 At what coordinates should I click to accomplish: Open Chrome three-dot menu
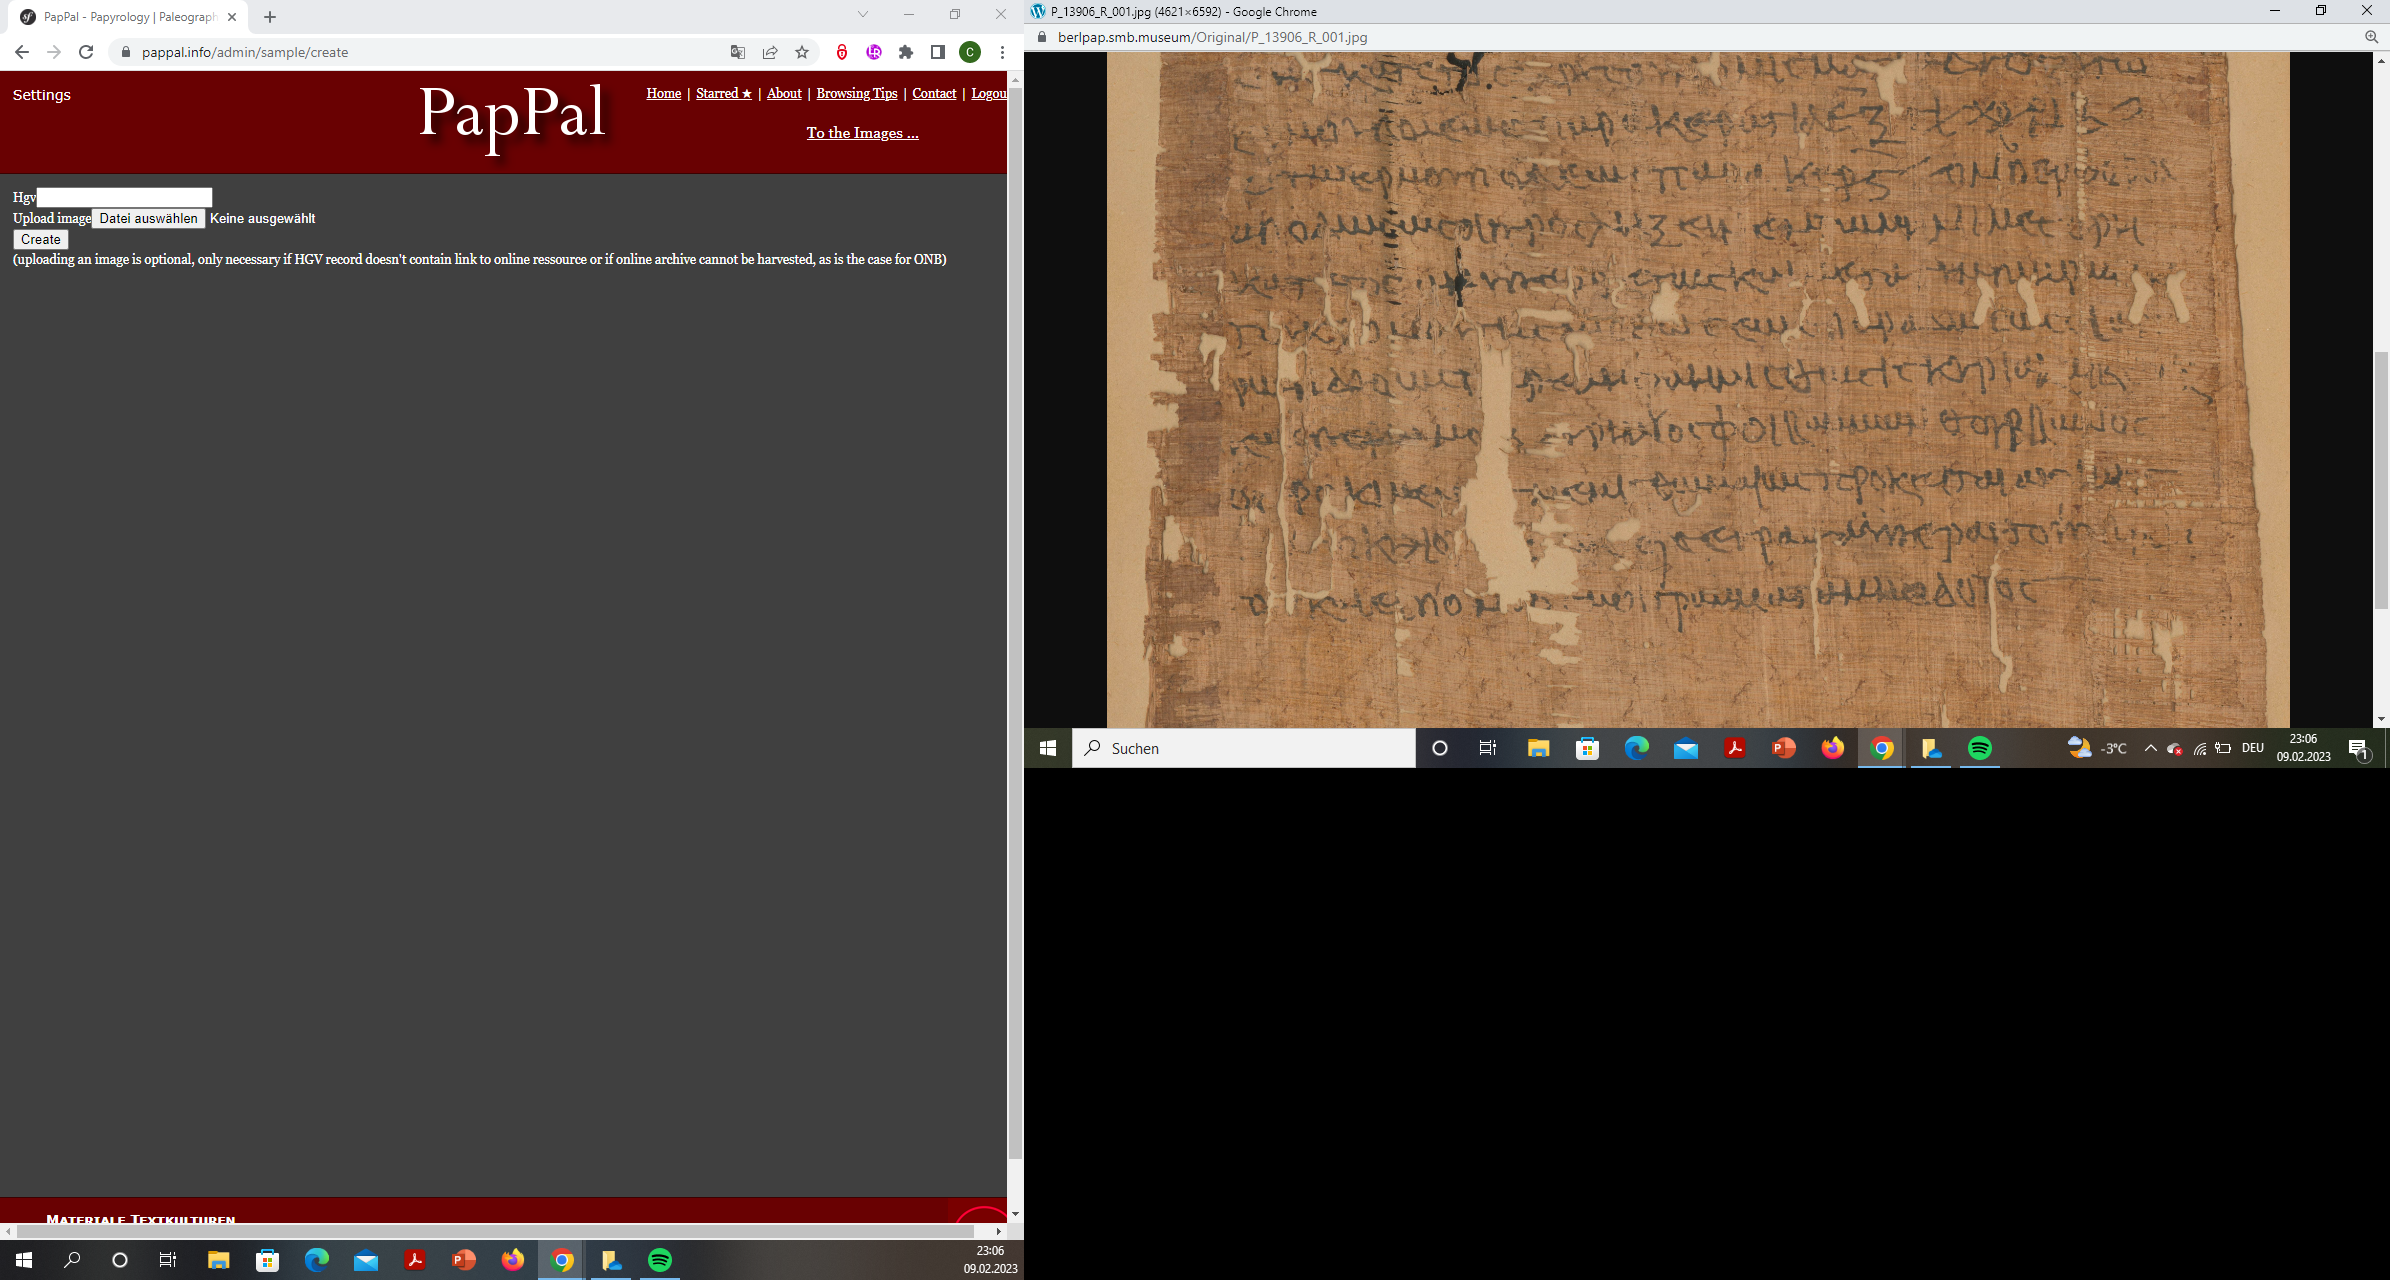(1002, 52)
